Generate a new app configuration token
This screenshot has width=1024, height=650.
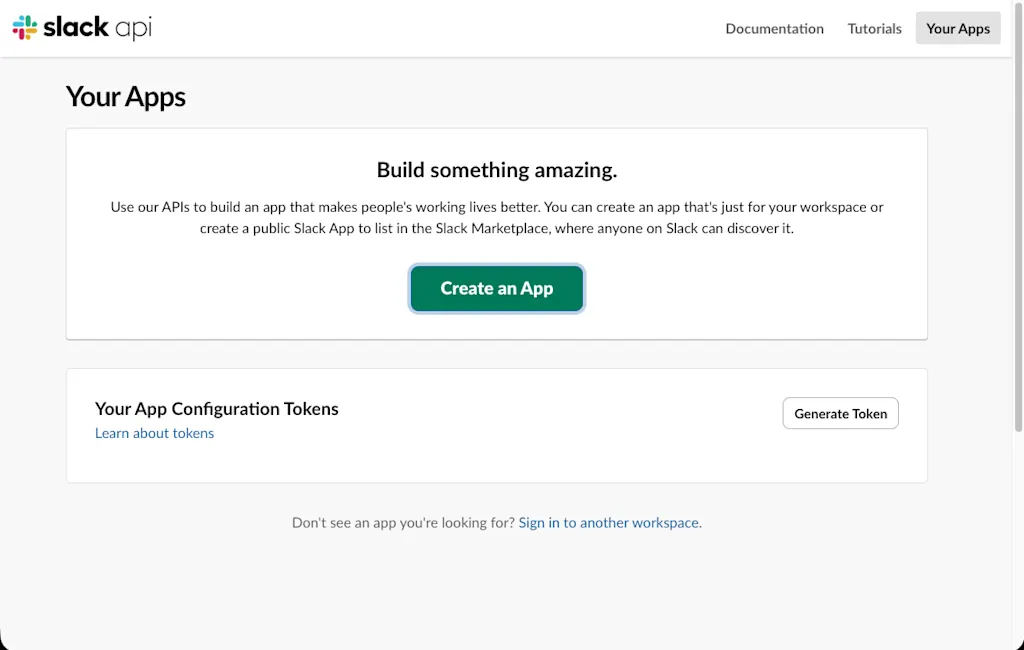click(x=840, y=413)
